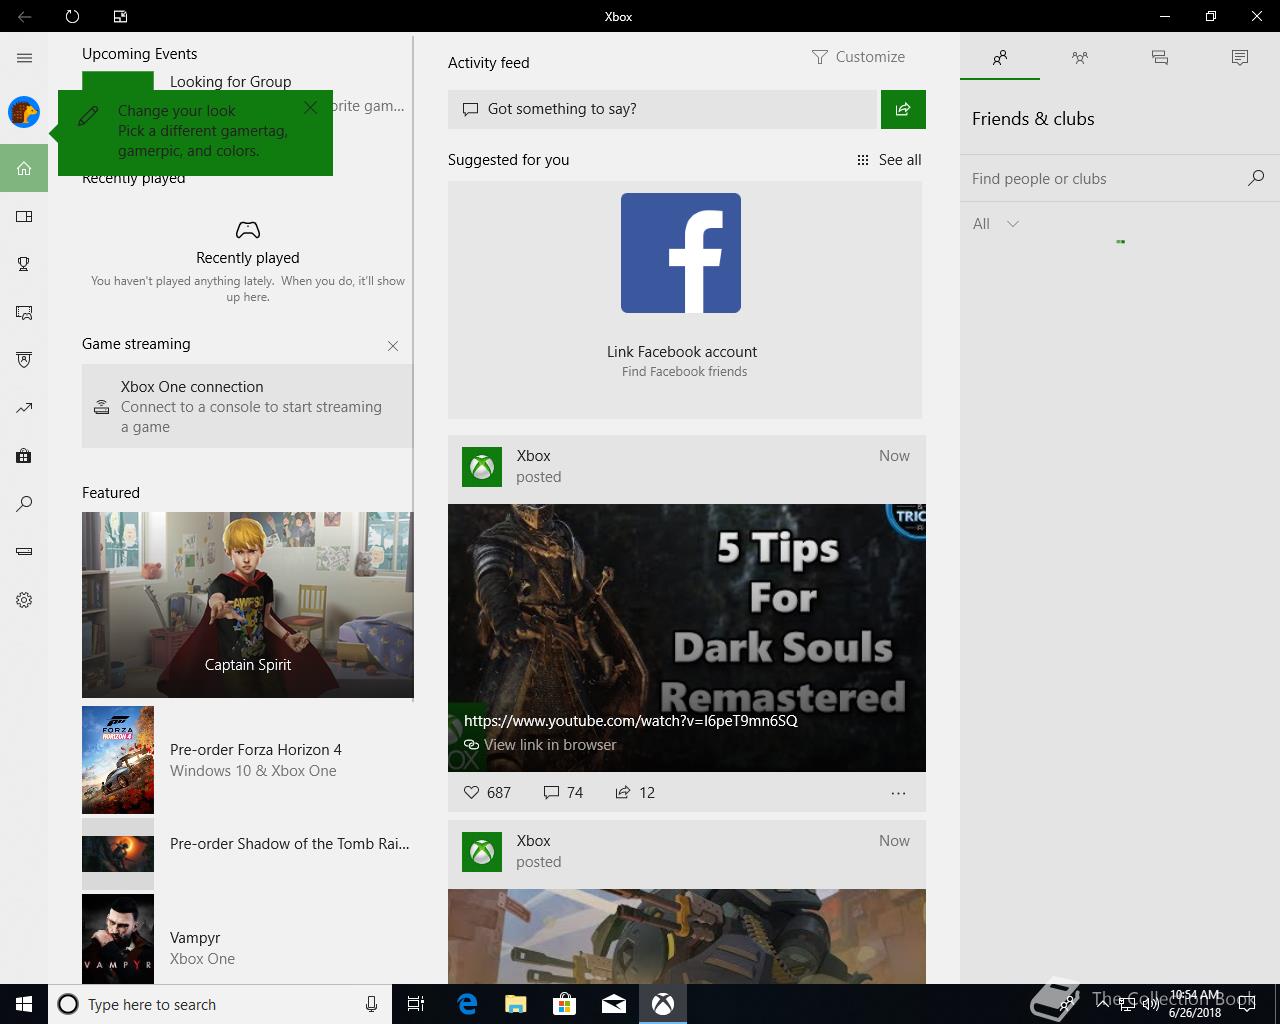Click Find people or clubs field
1280x1024 pixels.
1120,178
